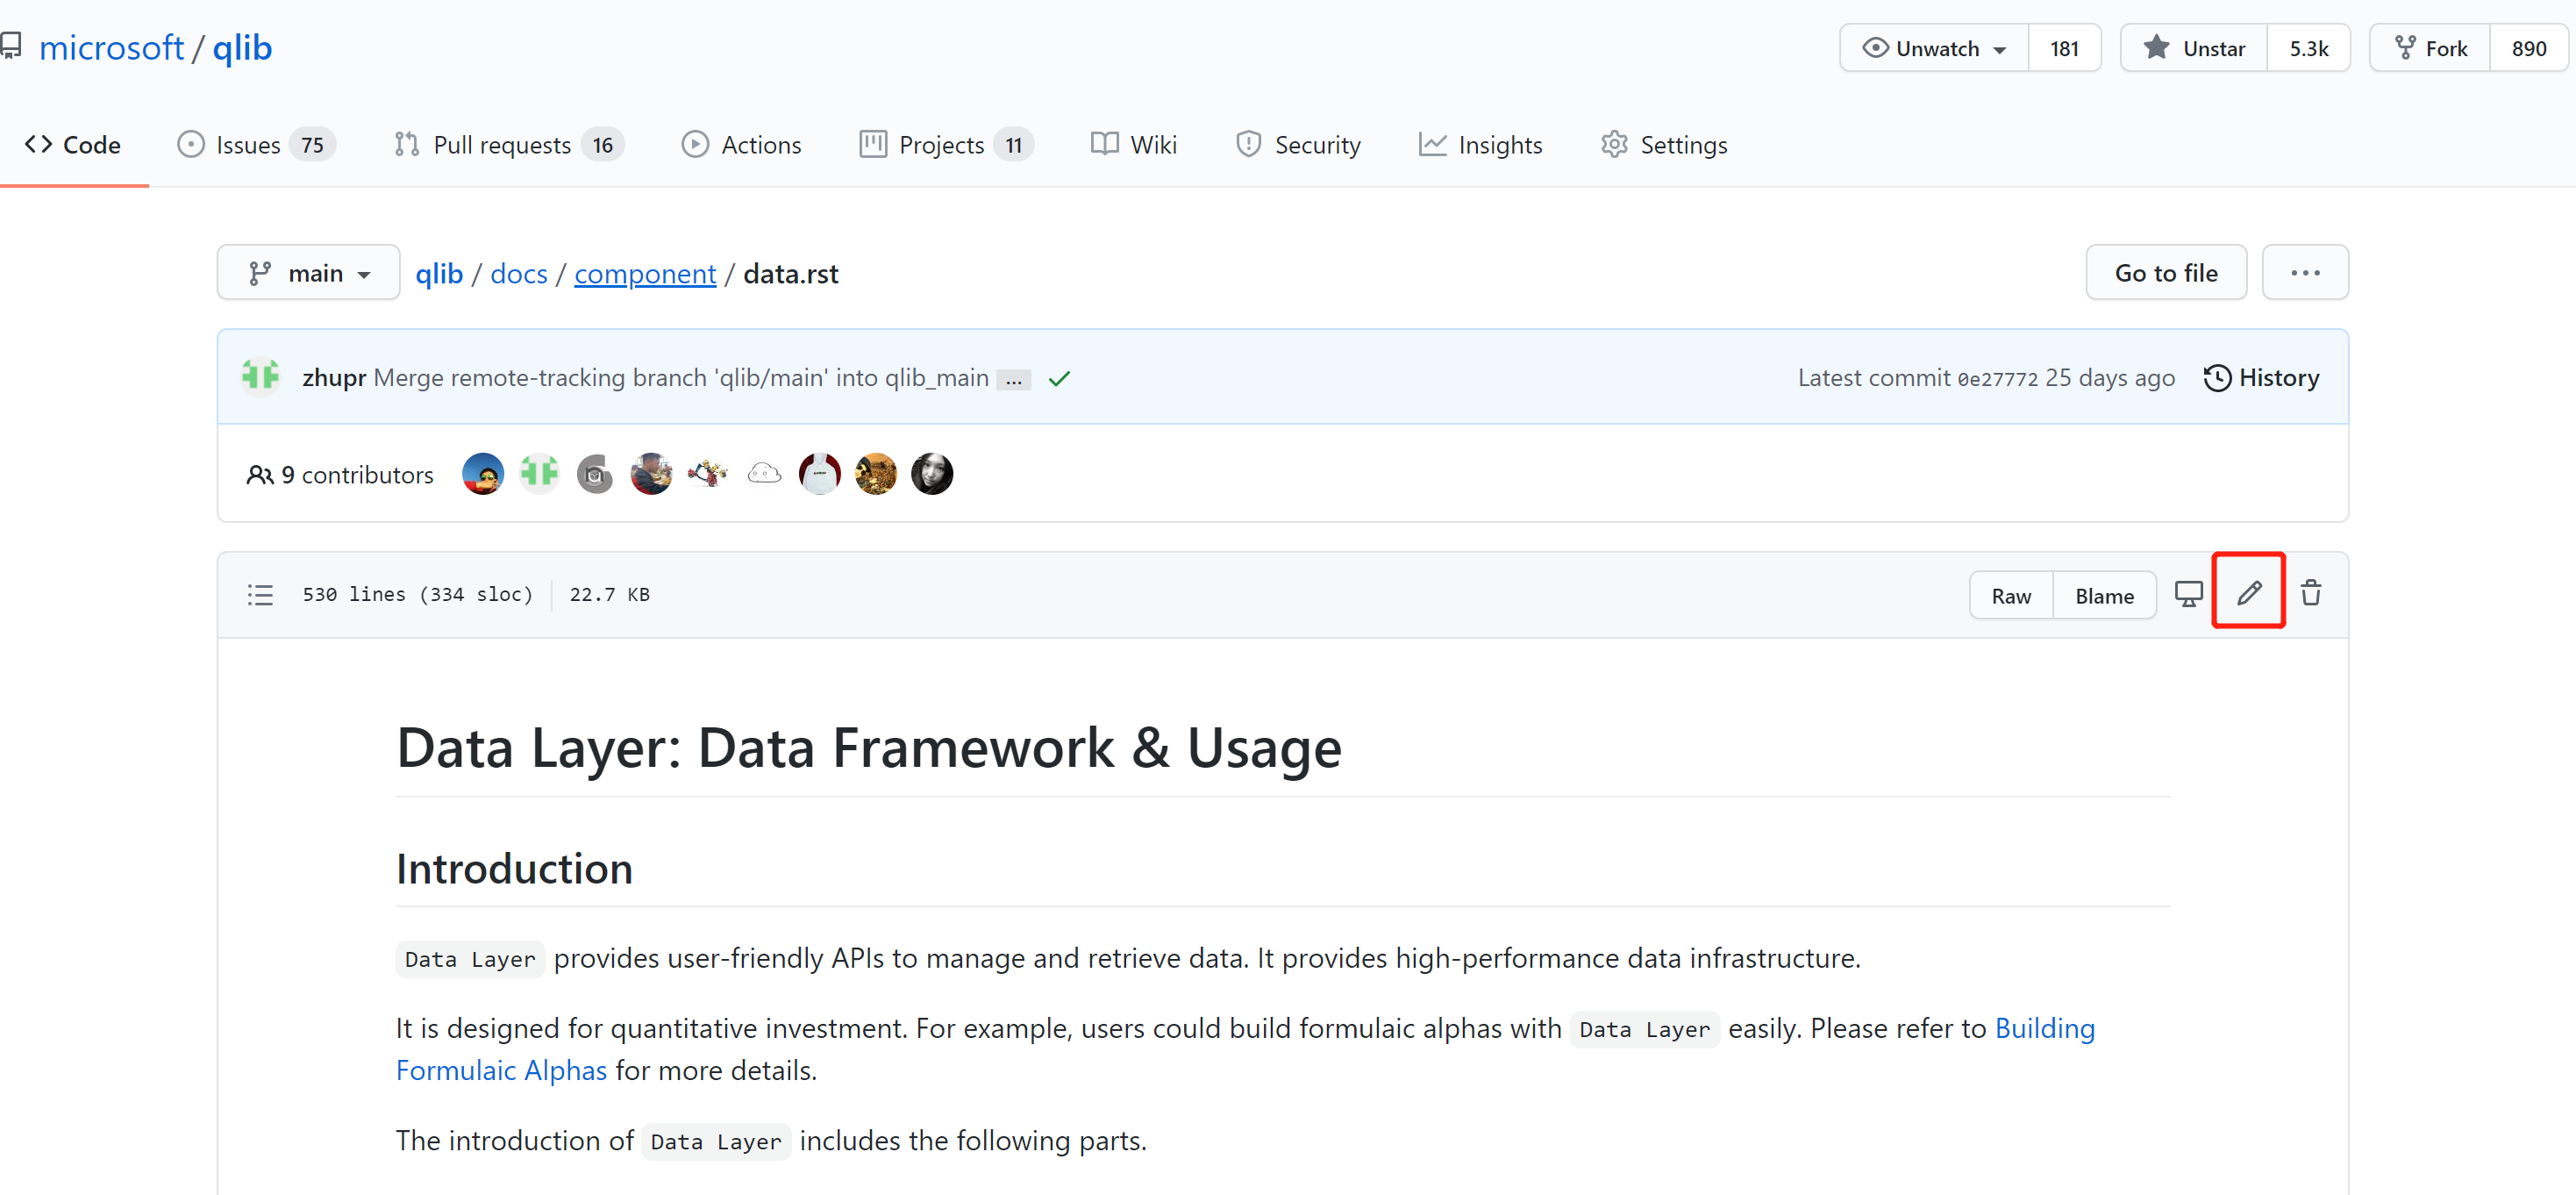Click the fork icon on the Fork button
Screen dimensions: 2576x1195
(2405, 47)
